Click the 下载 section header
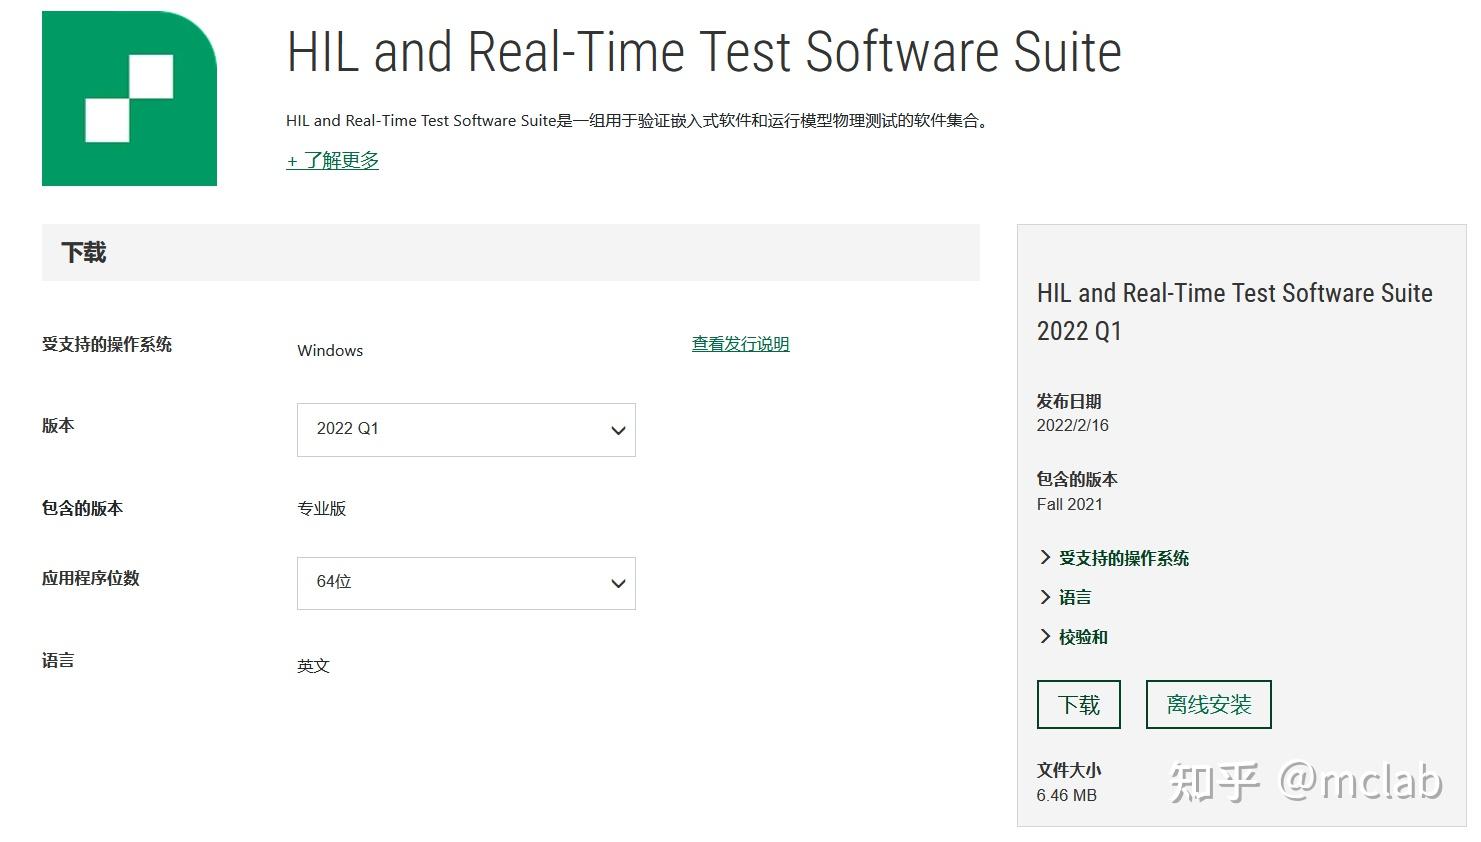 (x=510, y=252)
